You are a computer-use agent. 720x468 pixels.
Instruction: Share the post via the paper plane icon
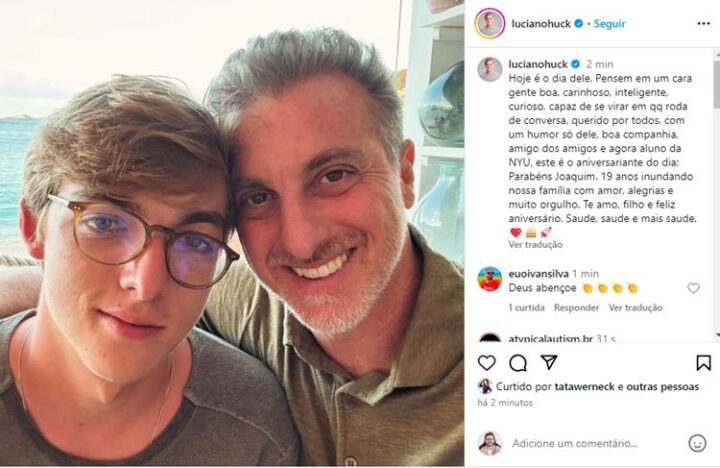[x=549, y=363]
